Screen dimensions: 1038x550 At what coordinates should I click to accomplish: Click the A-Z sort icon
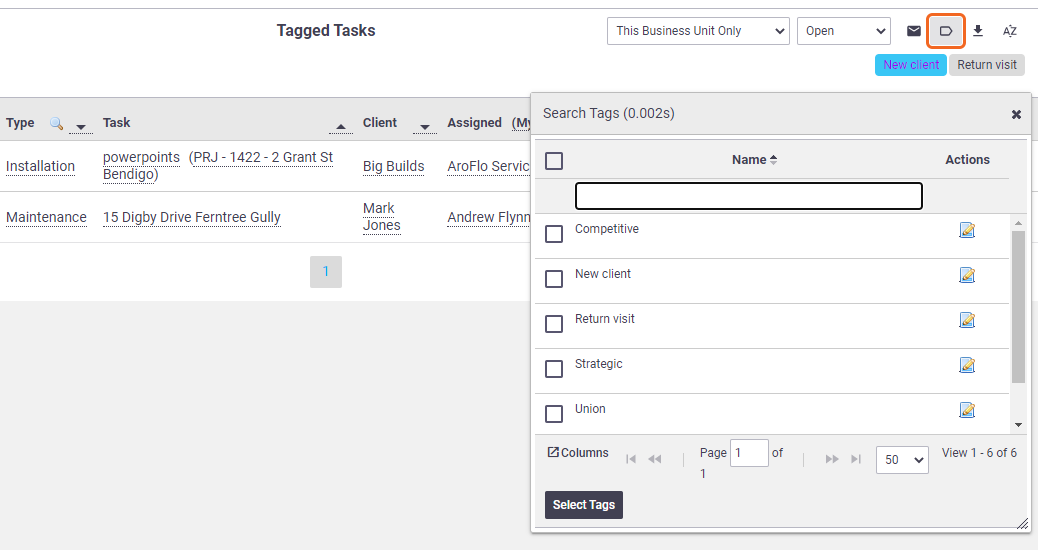[x=1010, y=31]
